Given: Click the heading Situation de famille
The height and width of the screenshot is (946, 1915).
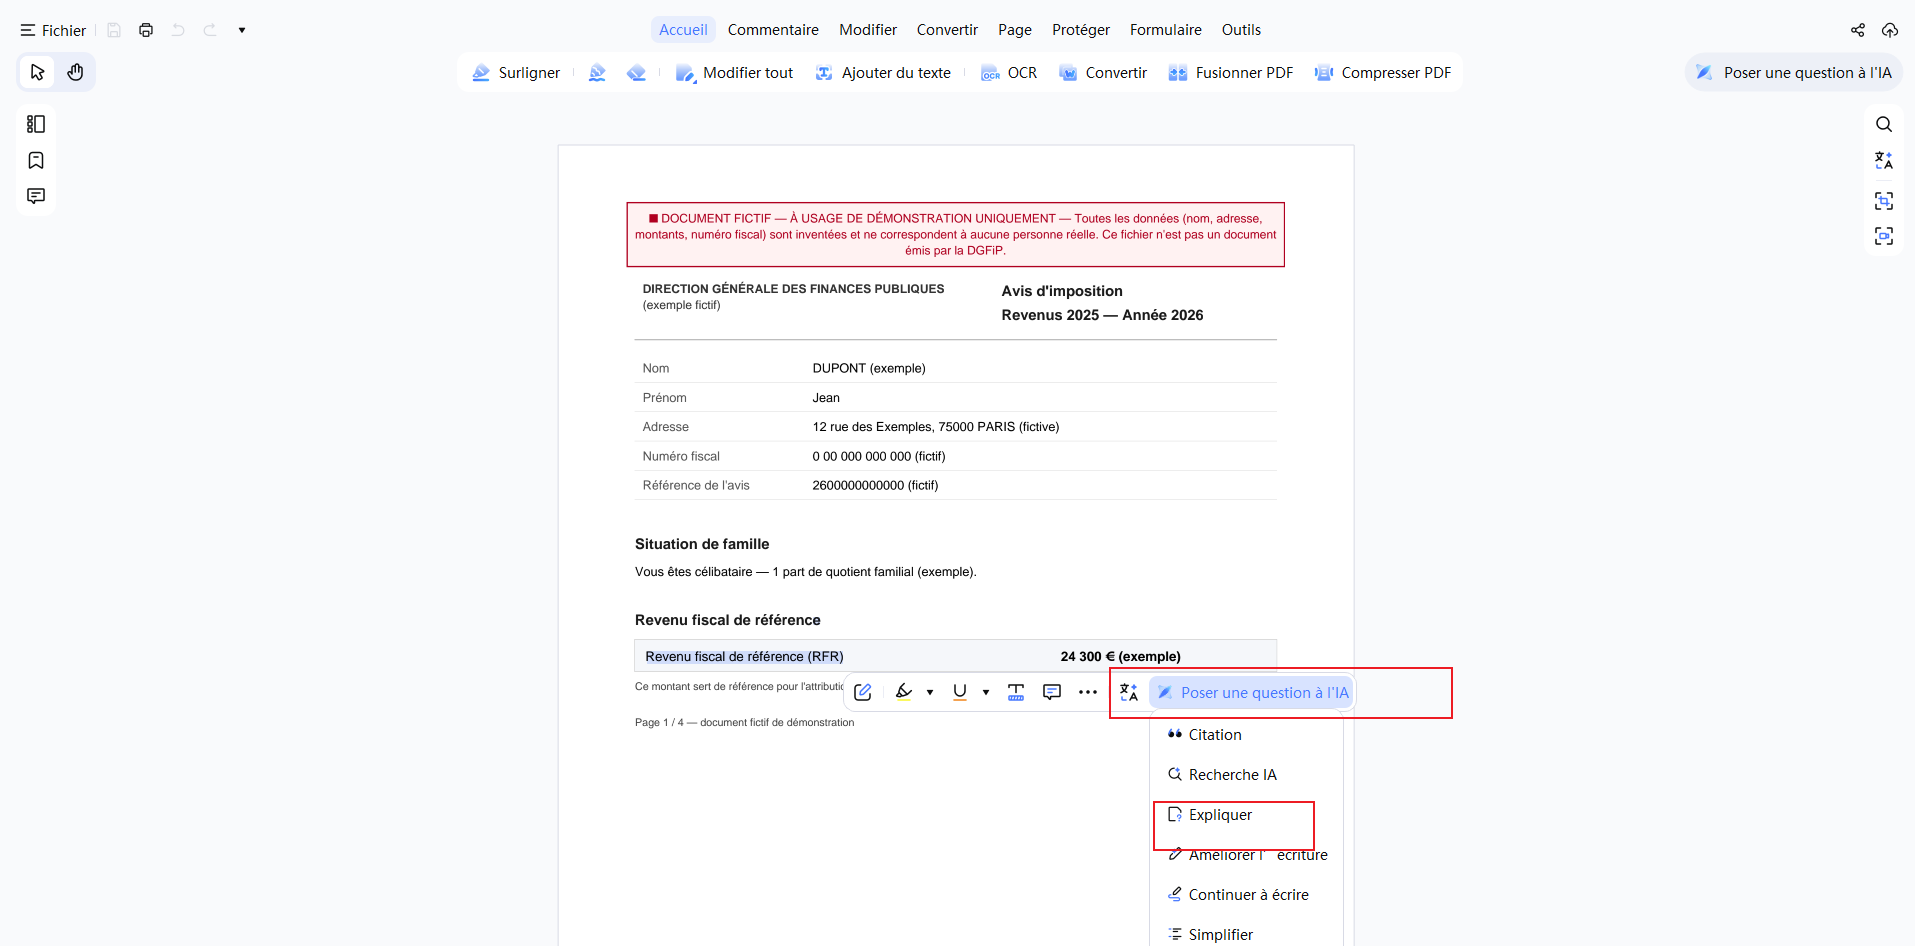Looking at the screenshot, I should pyautogui.click(x=702, y=544).
